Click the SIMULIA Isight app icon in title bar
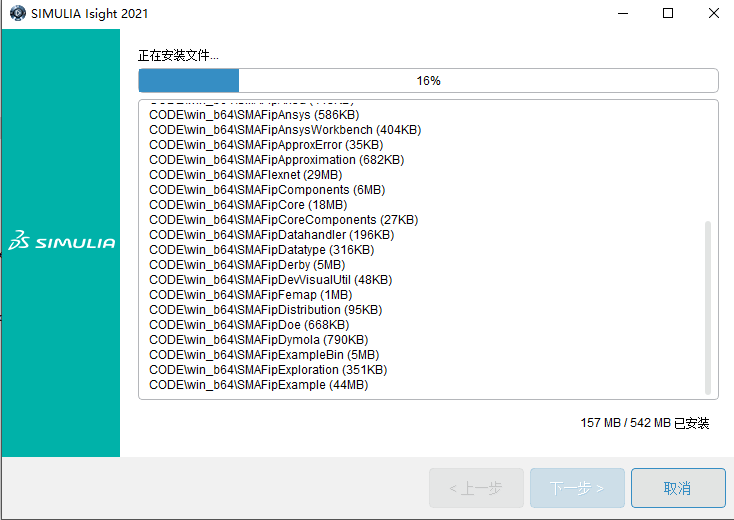 18,13
